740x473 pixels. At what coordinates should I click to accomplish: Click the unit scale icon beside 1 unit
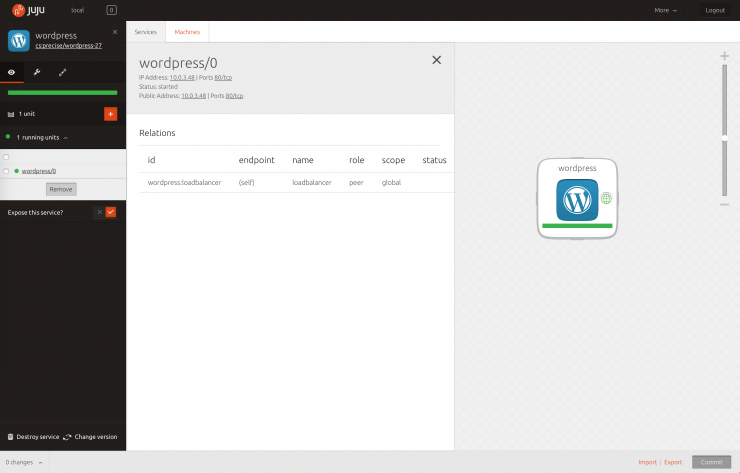coord(11,114)
